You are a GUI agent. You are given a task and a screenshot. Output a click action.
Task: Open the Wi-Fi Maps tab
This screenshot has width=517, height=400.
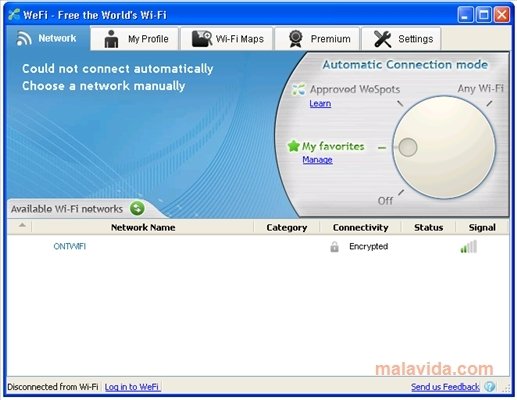[x=227, y=39]
